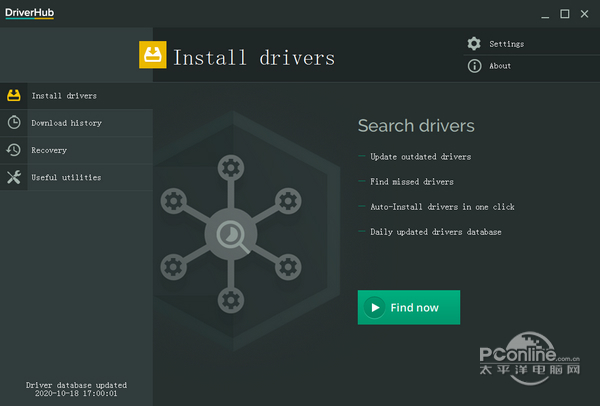Maximize the DriverHub window
Image resolution: width=600 pixels, height=406 pixels.
[x=564, y=14]
